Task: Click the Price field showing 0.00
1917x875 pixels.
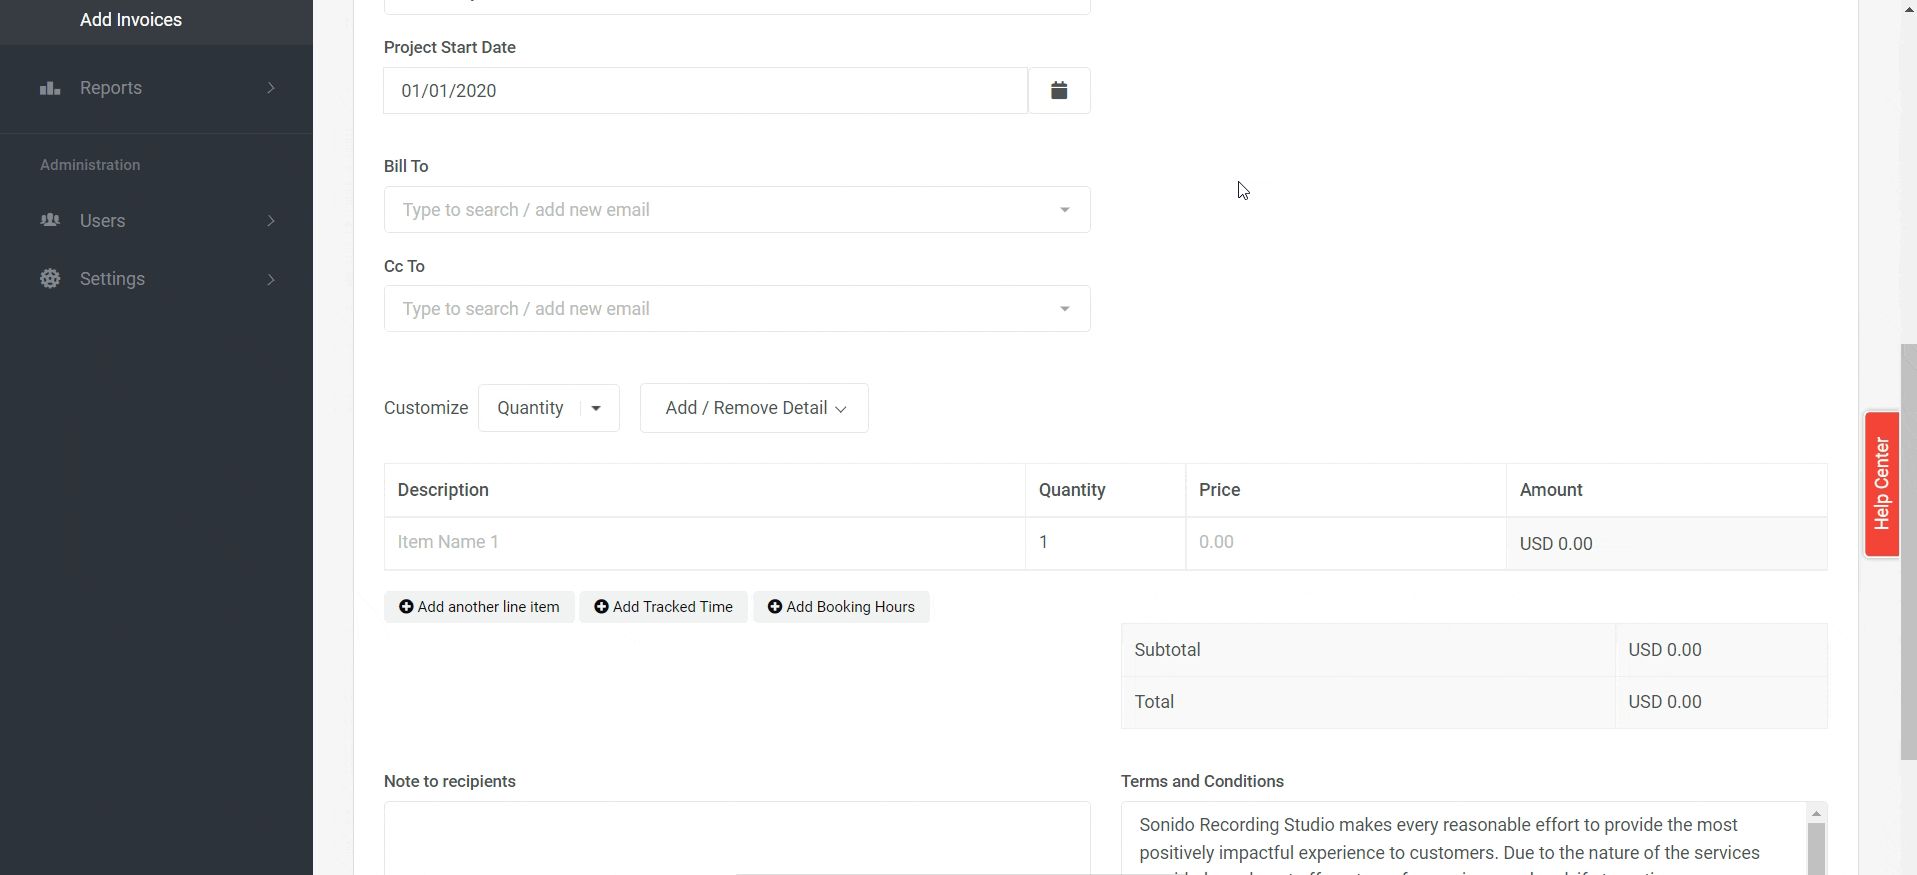Action: pos(1345,543)
